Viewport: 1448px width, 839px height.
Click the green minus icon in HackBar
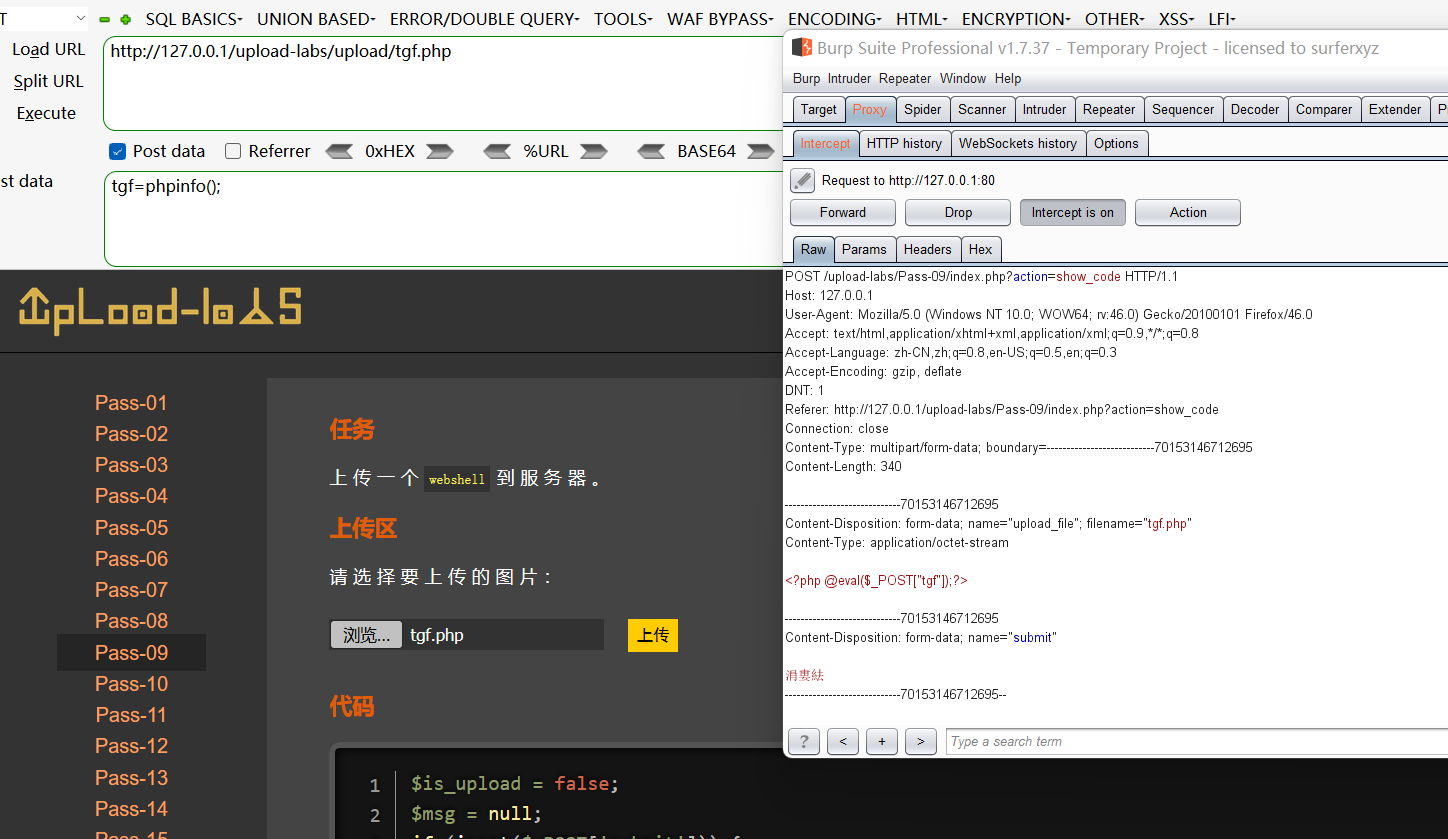pos(105,19)
